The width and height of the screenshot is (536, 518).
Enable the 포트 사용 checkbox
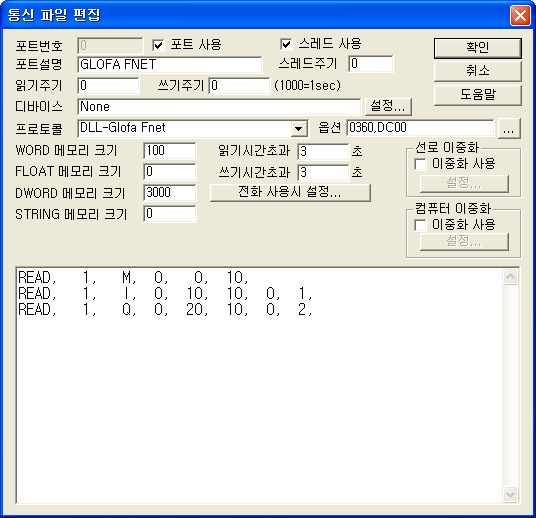pyautogui.click(x=158, y=45)
